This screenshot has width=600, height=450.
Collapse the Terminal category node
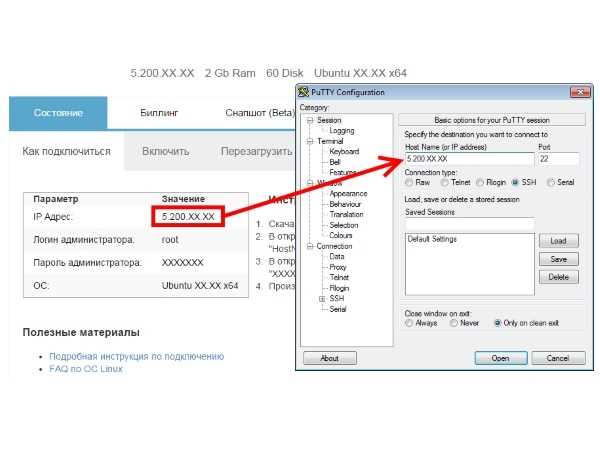tap(310, 141)
